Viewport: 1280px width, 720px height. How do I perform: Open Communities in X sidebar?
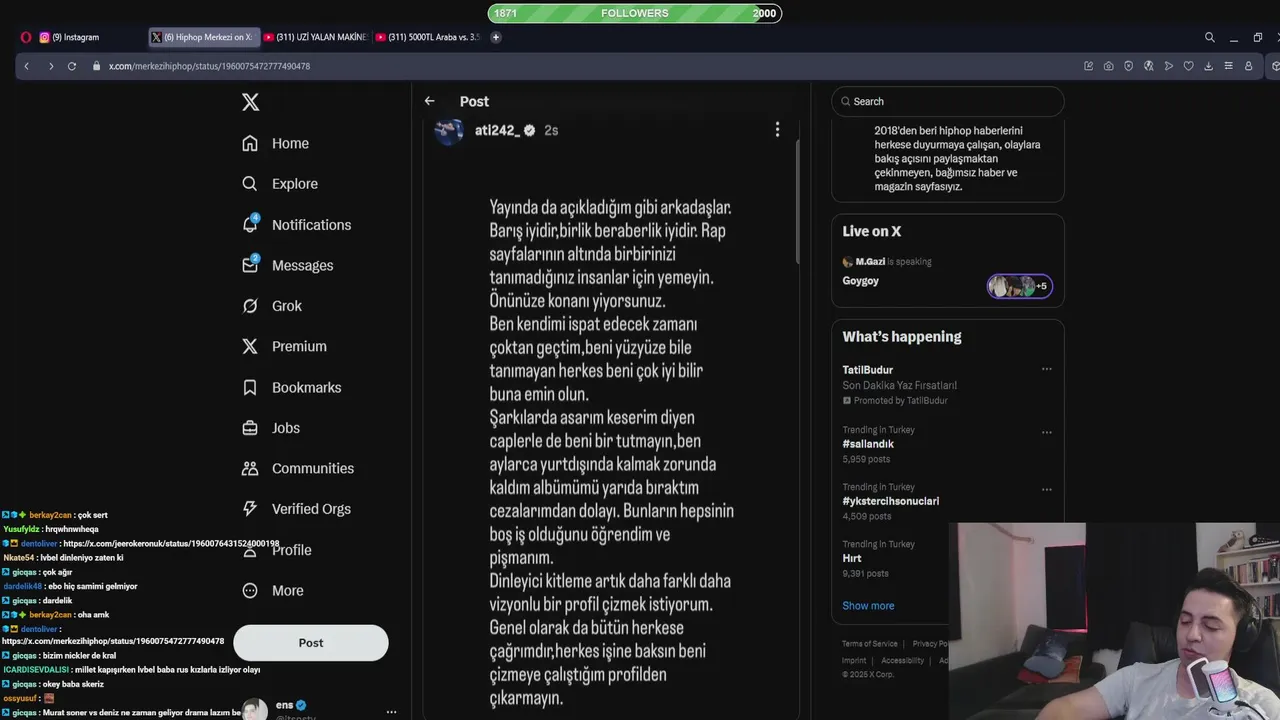pyautogui.click(x=298, y=468)
